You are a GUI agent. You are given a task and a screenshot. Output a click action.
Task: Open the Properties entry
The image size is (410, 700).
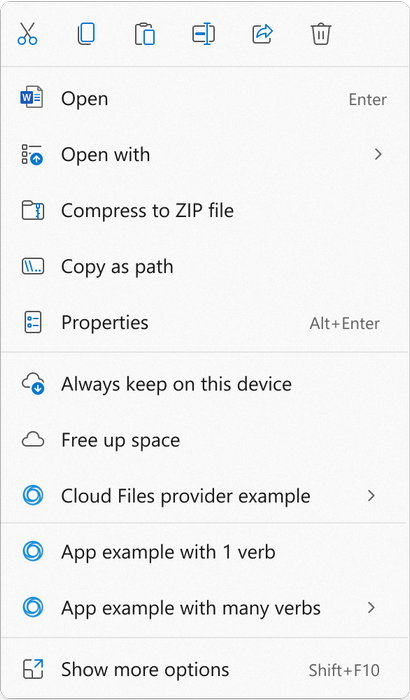(x=205, y=322)
